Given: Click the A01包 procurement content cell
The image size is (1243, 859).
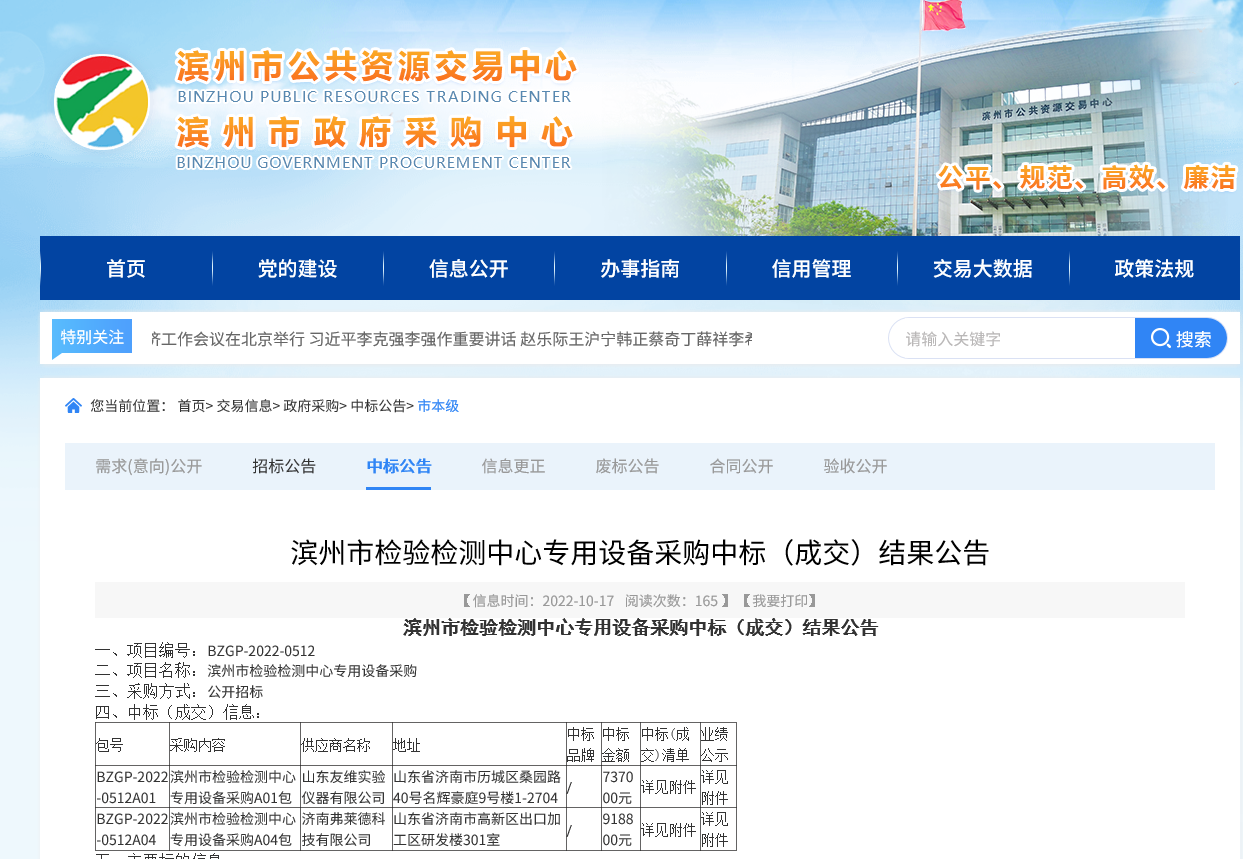Looking at the screenshot, I should tap(234, 787).
